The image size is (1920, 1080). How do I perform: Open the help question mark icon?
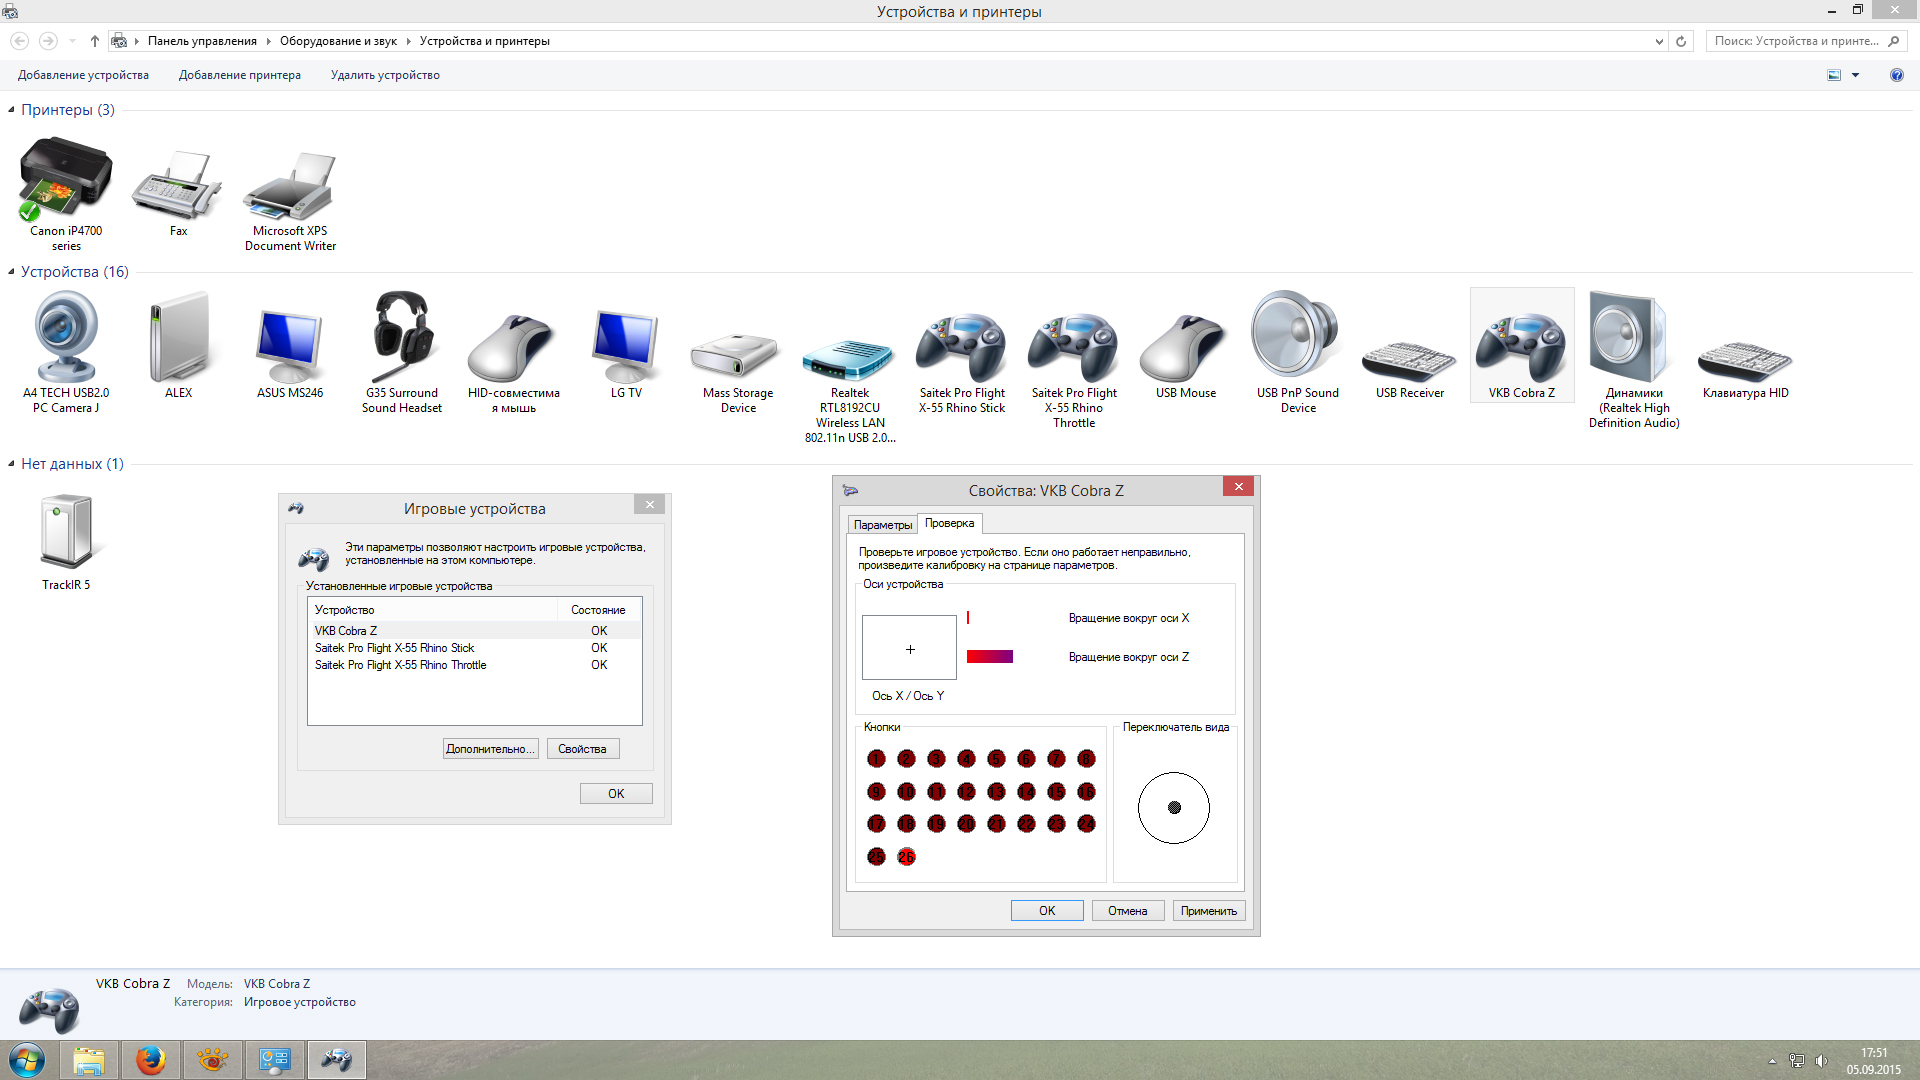[x=1897, y=75]
